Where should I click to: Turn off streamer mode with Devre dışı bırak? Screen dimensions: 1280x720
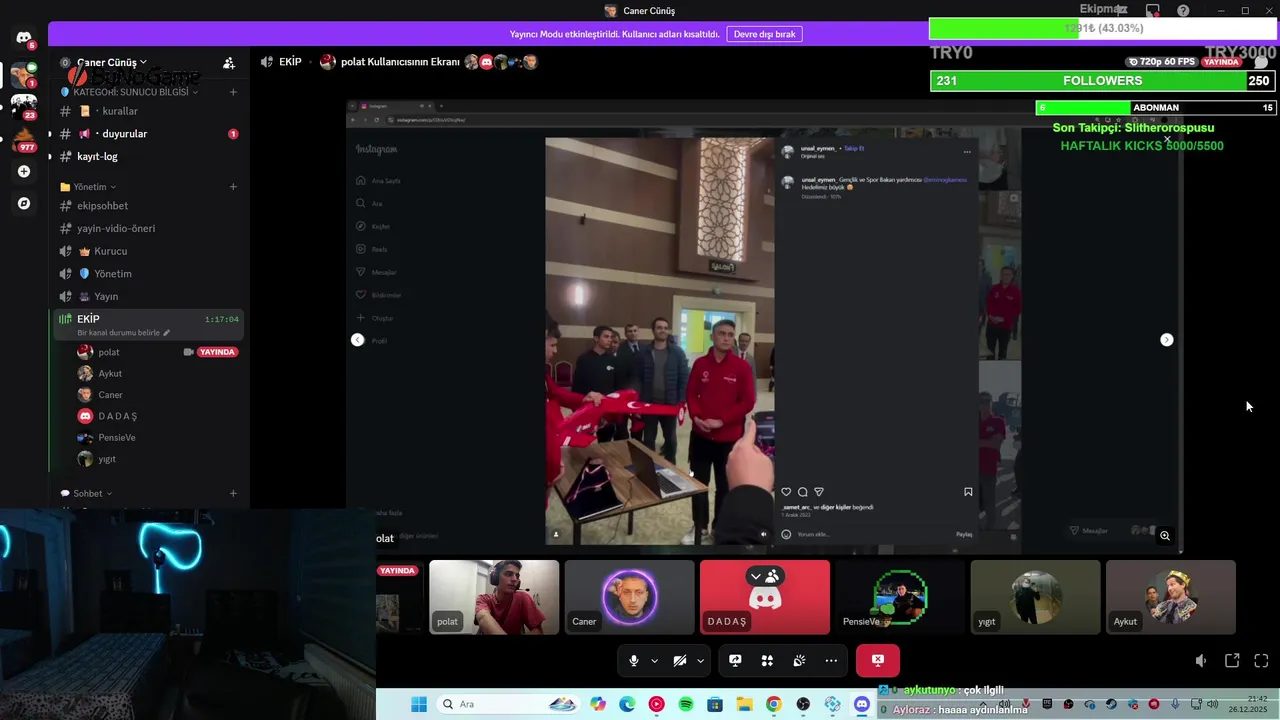(x=764, y=34)
